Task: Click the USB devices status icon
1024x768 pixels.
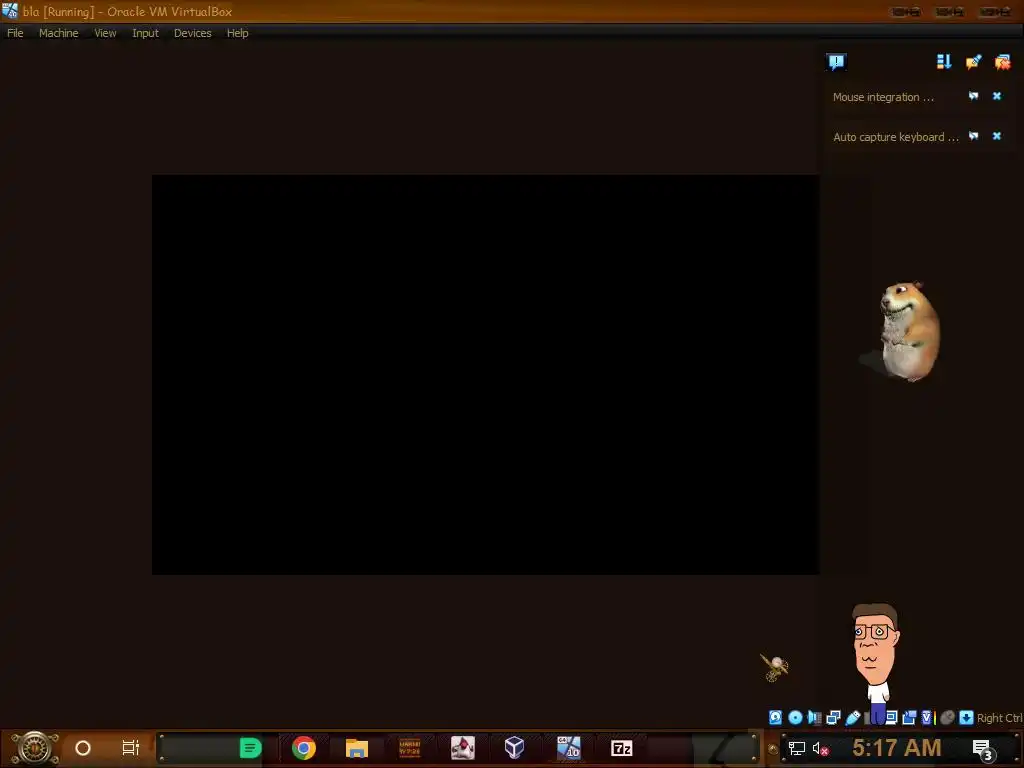Action: point(853,718)
